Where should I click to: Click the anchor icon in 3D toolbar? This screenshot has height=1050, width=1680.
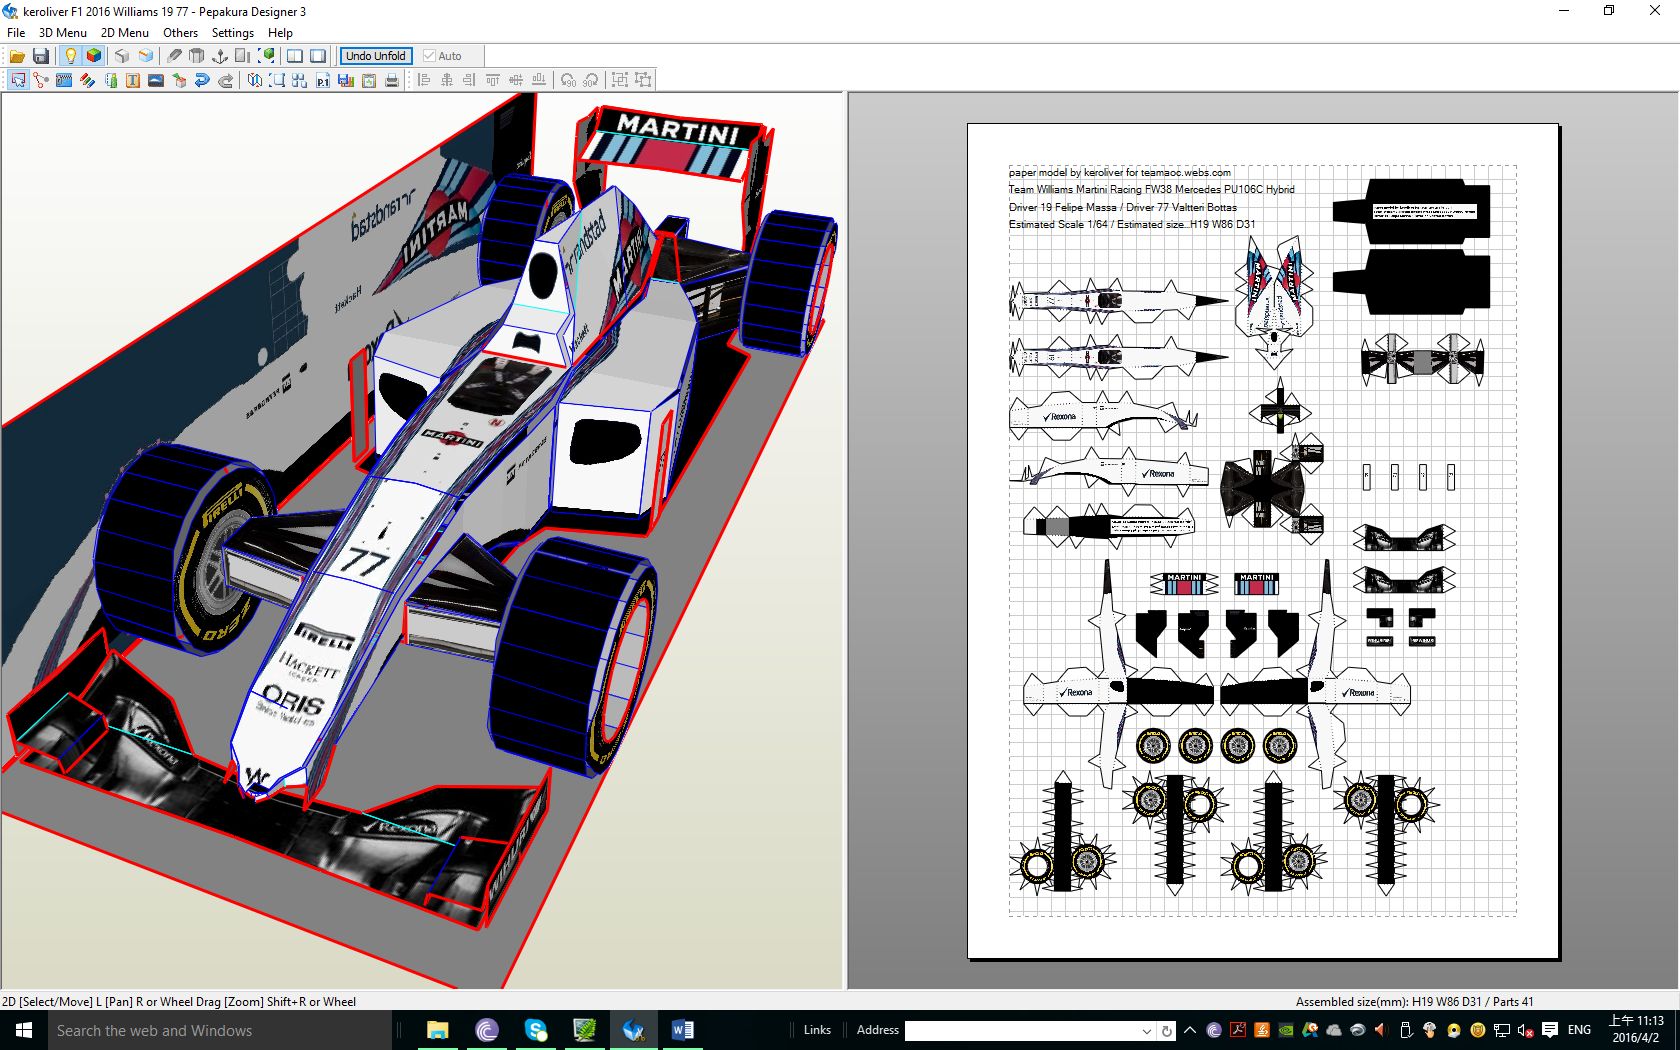coord(220,56)
